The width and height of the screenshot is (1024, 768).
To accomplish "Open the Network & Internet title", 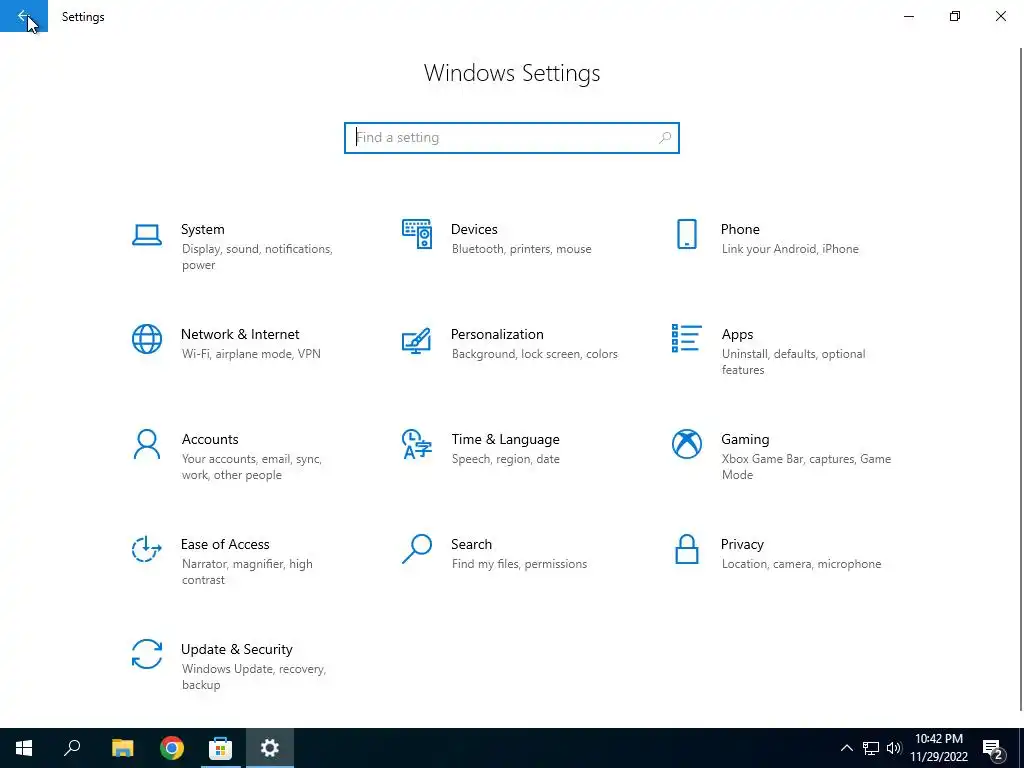I will [x=240, y=334].
